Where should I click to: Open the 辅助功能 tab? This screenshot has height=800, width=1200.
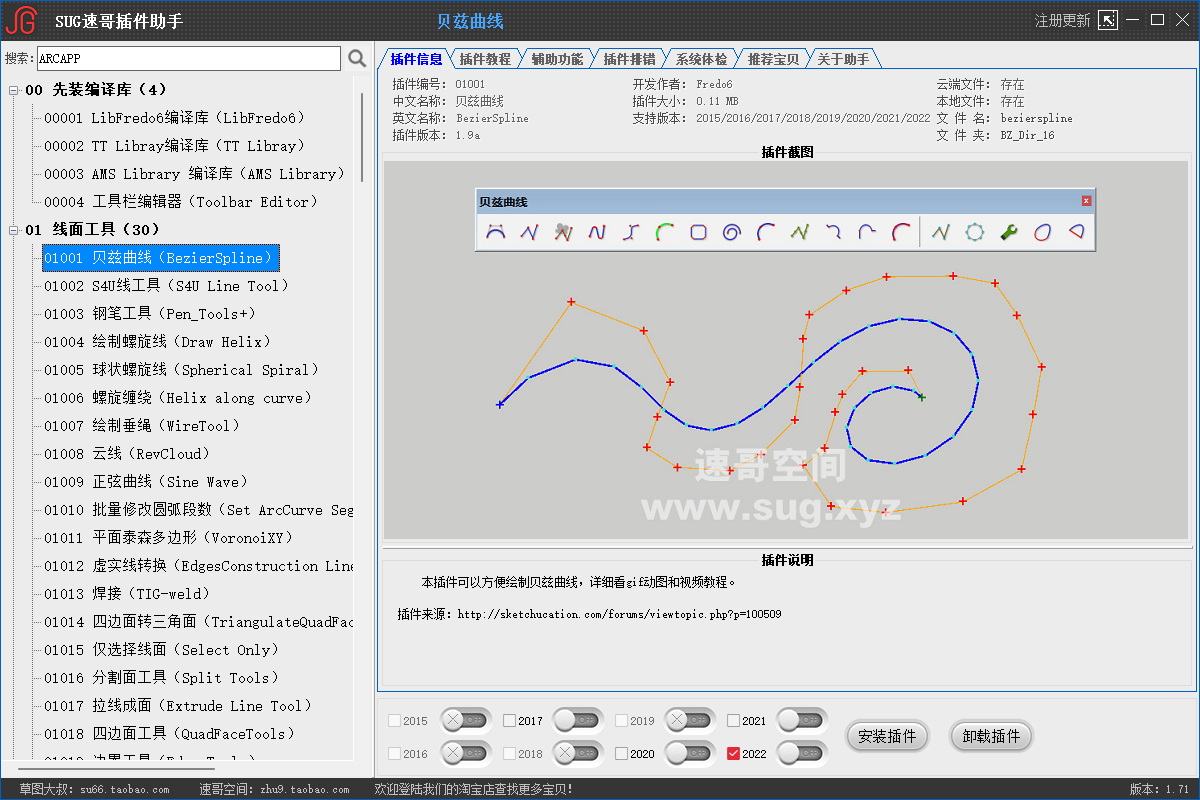click(557, 59)
